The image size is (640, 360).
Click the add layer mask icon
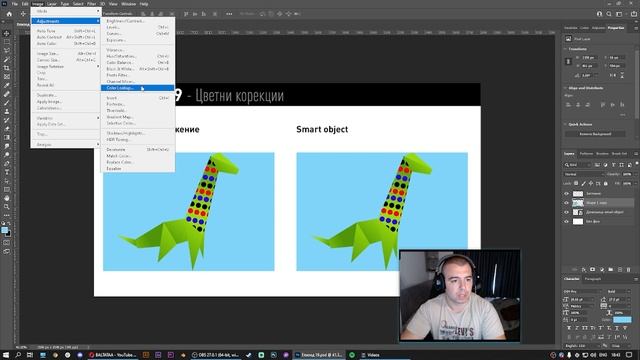pyautogui.click(x=592, y=270)
